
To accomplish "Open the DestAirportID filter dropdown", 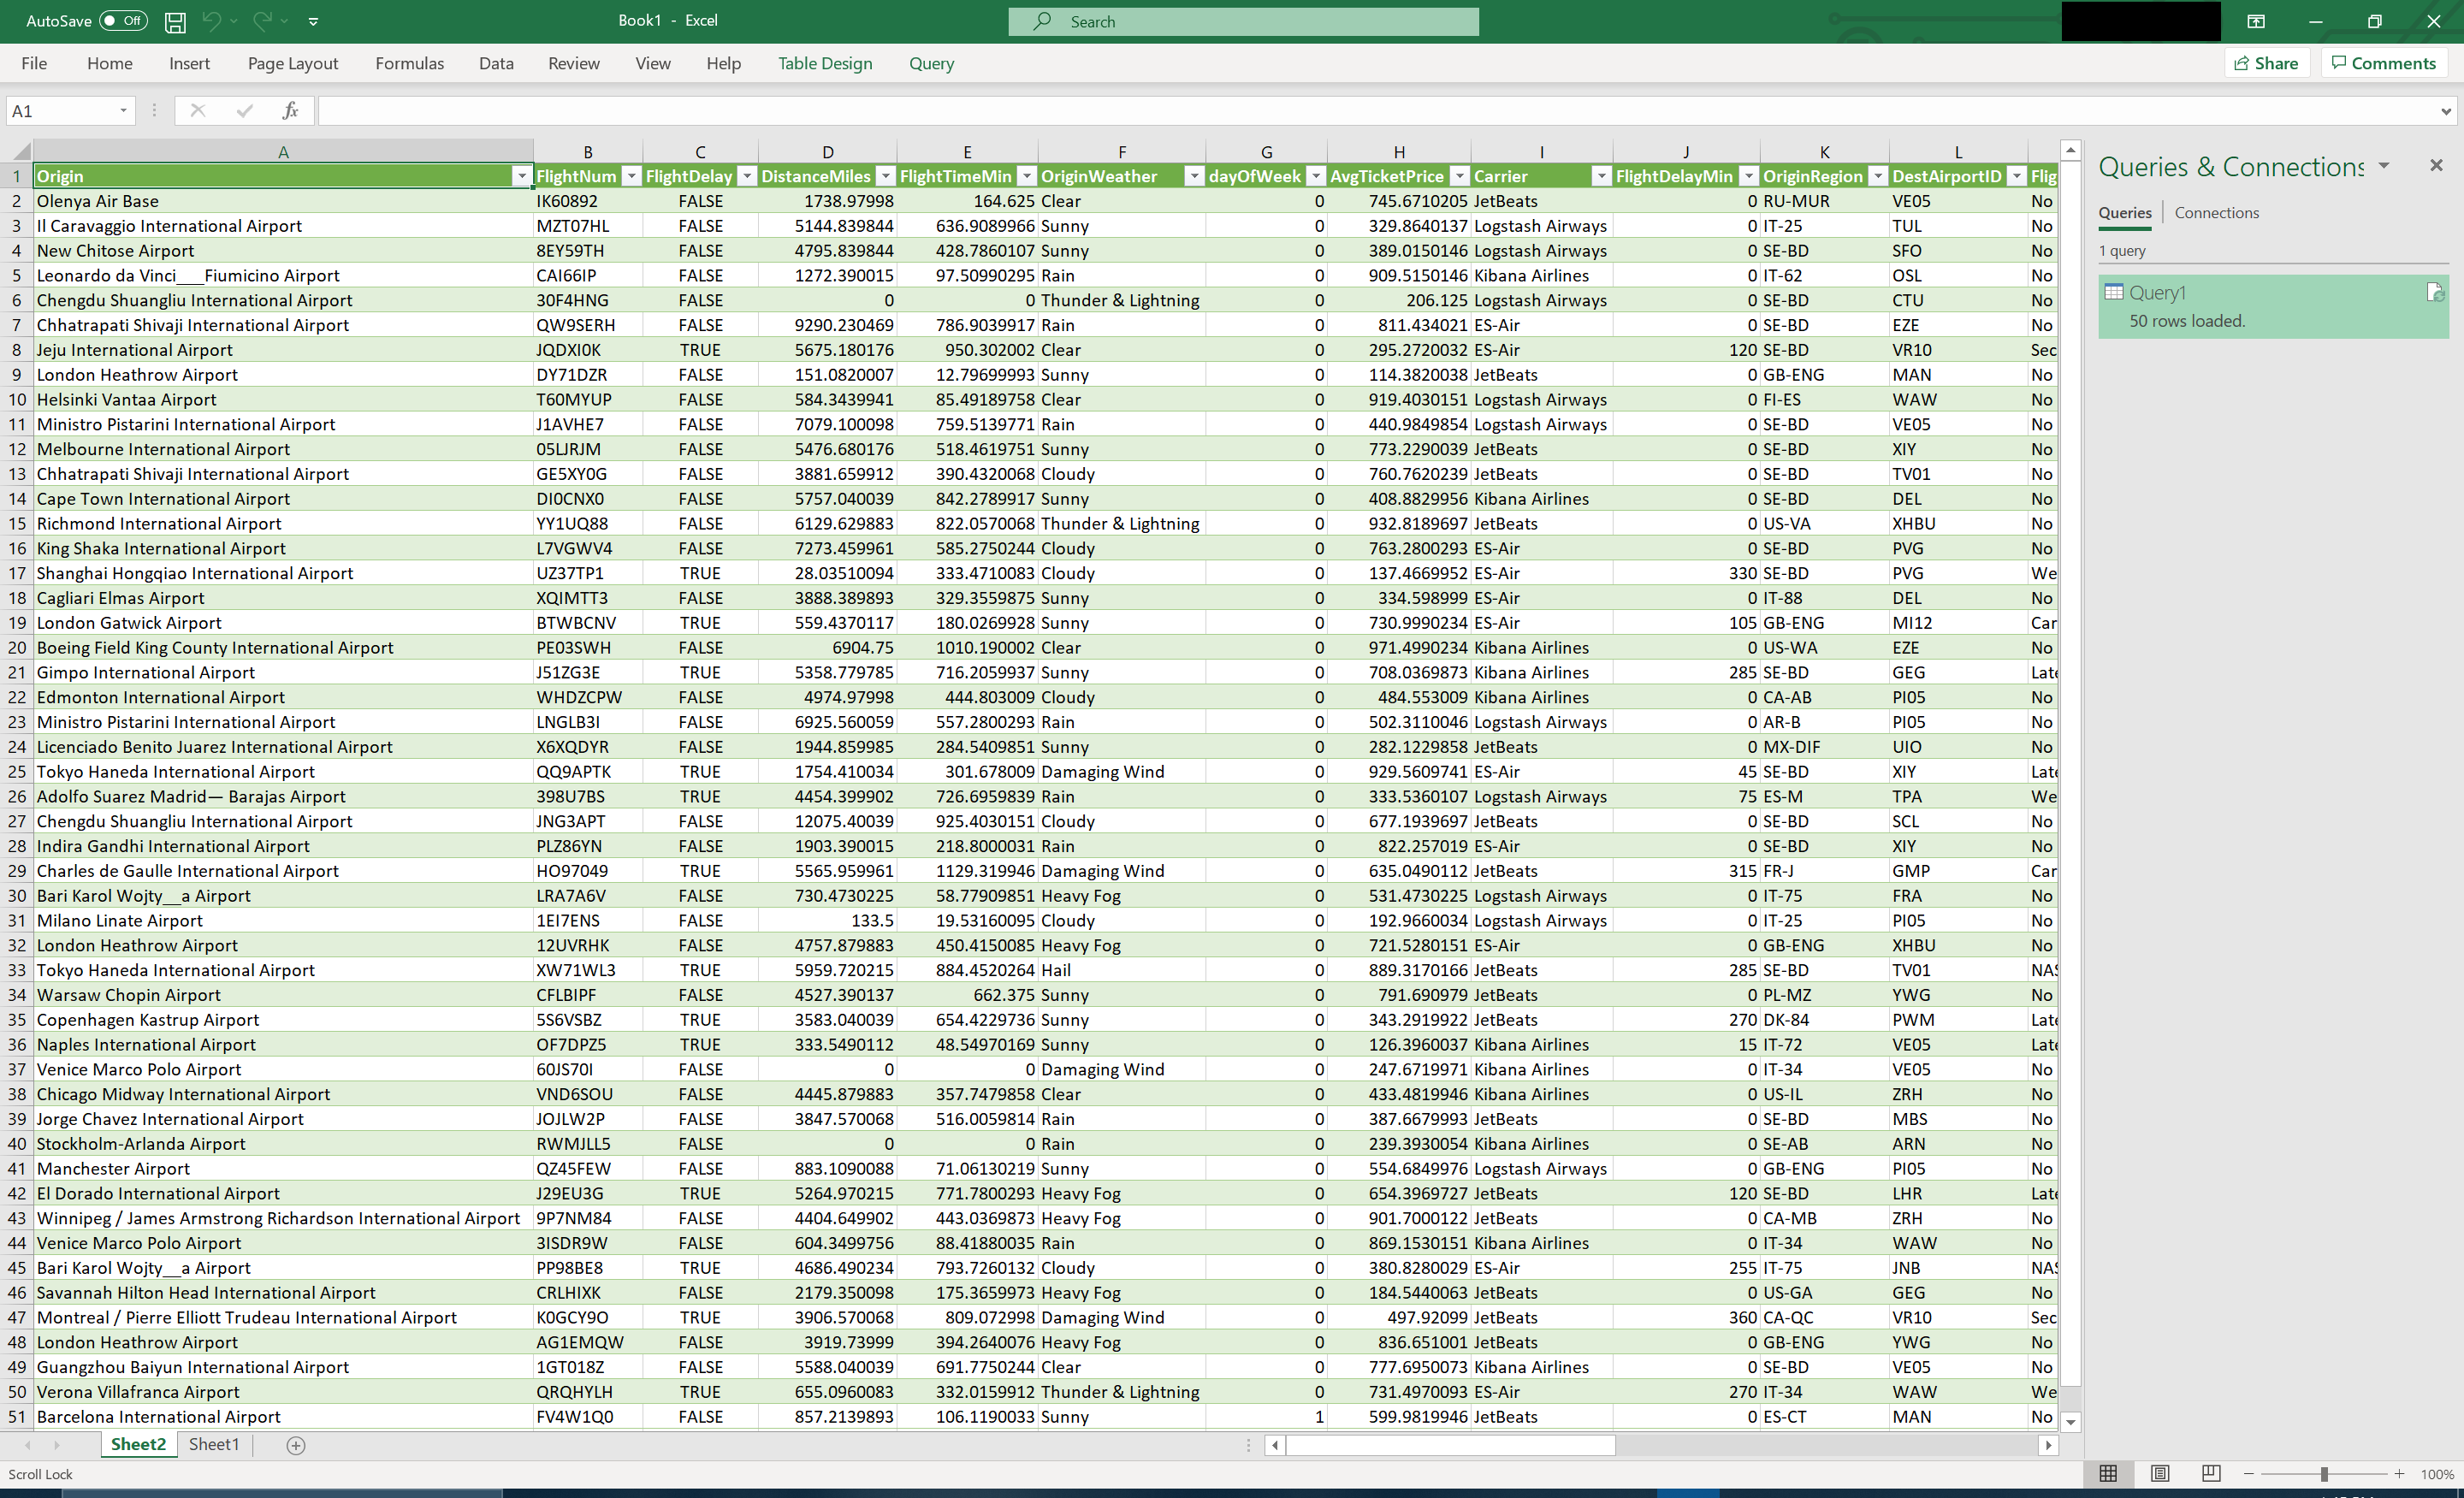I will (2017, 176).
